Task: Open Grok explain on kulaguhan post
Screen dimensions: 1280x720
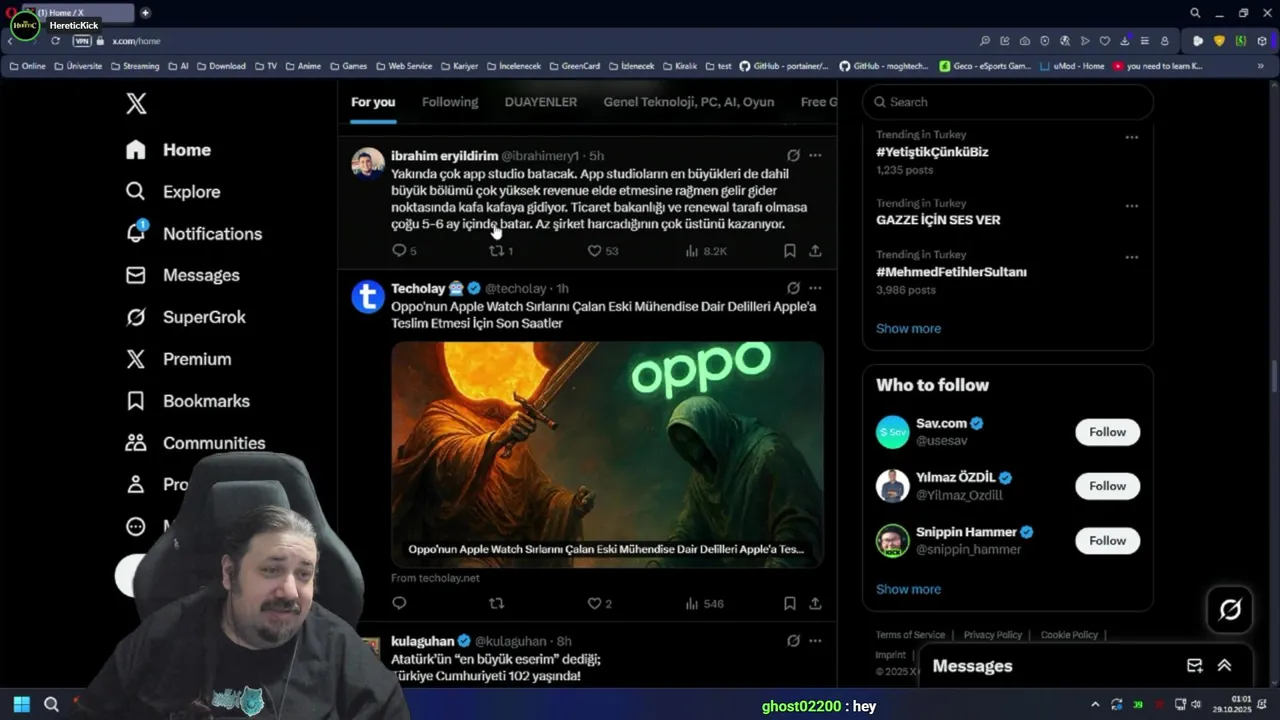Action: click(793, 640)
